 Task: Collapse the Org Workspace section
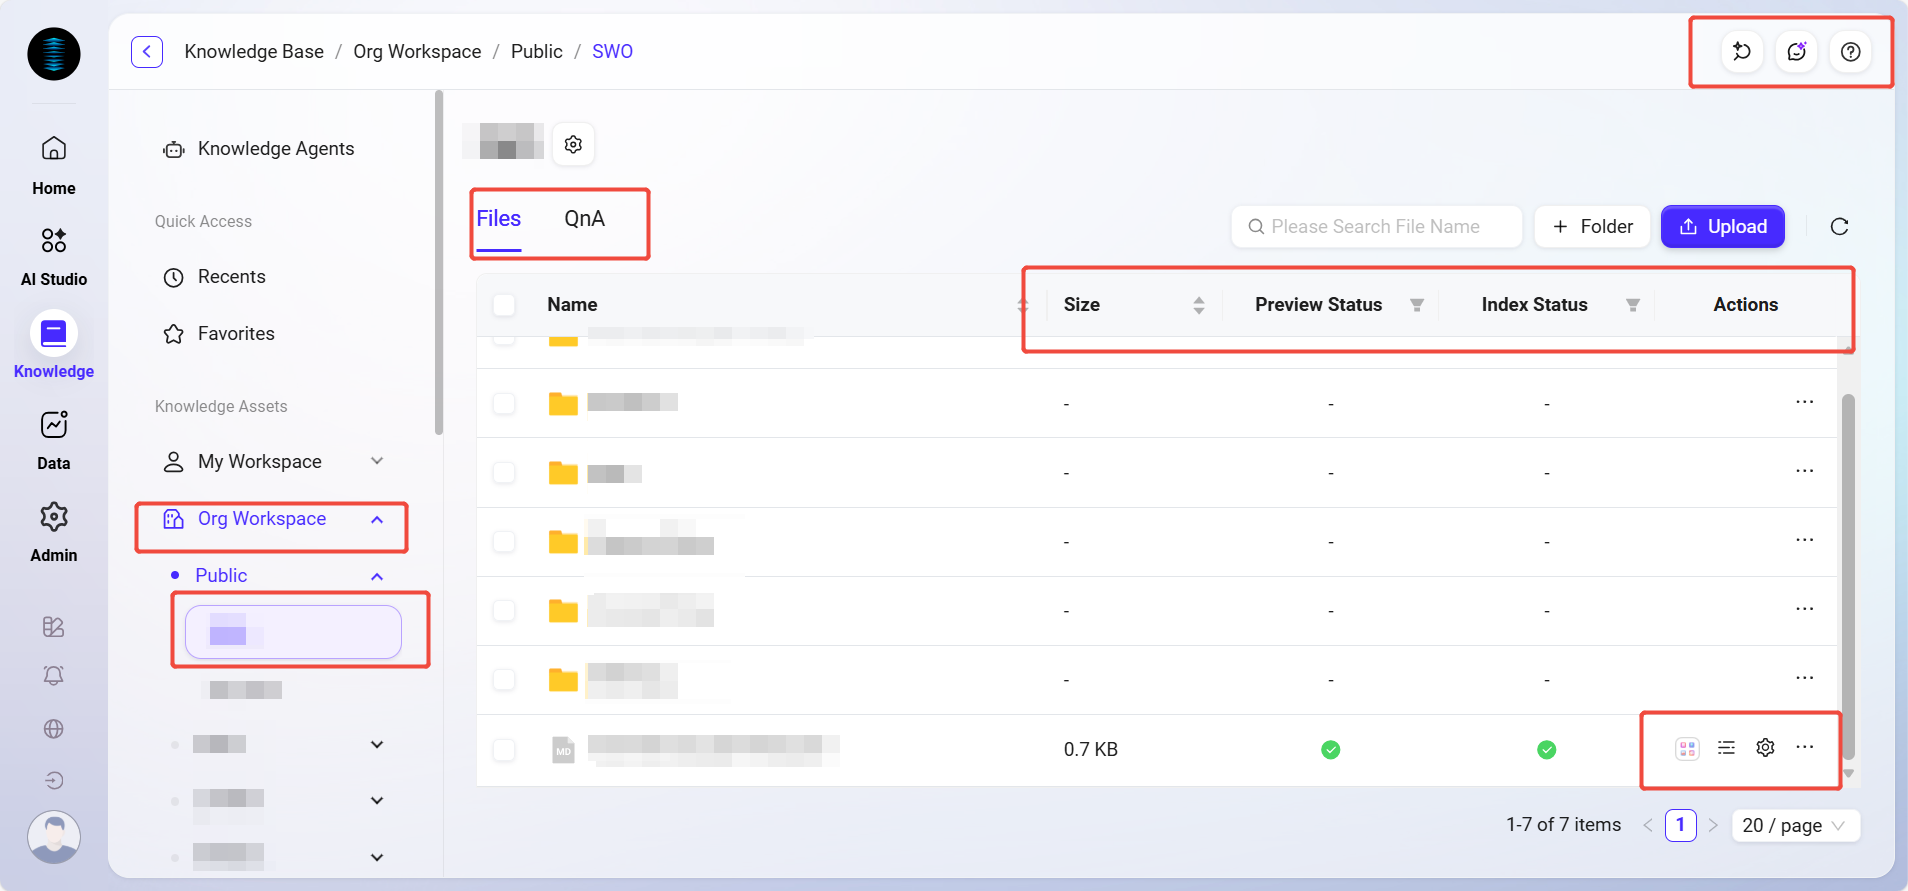[x=377, y=519]
